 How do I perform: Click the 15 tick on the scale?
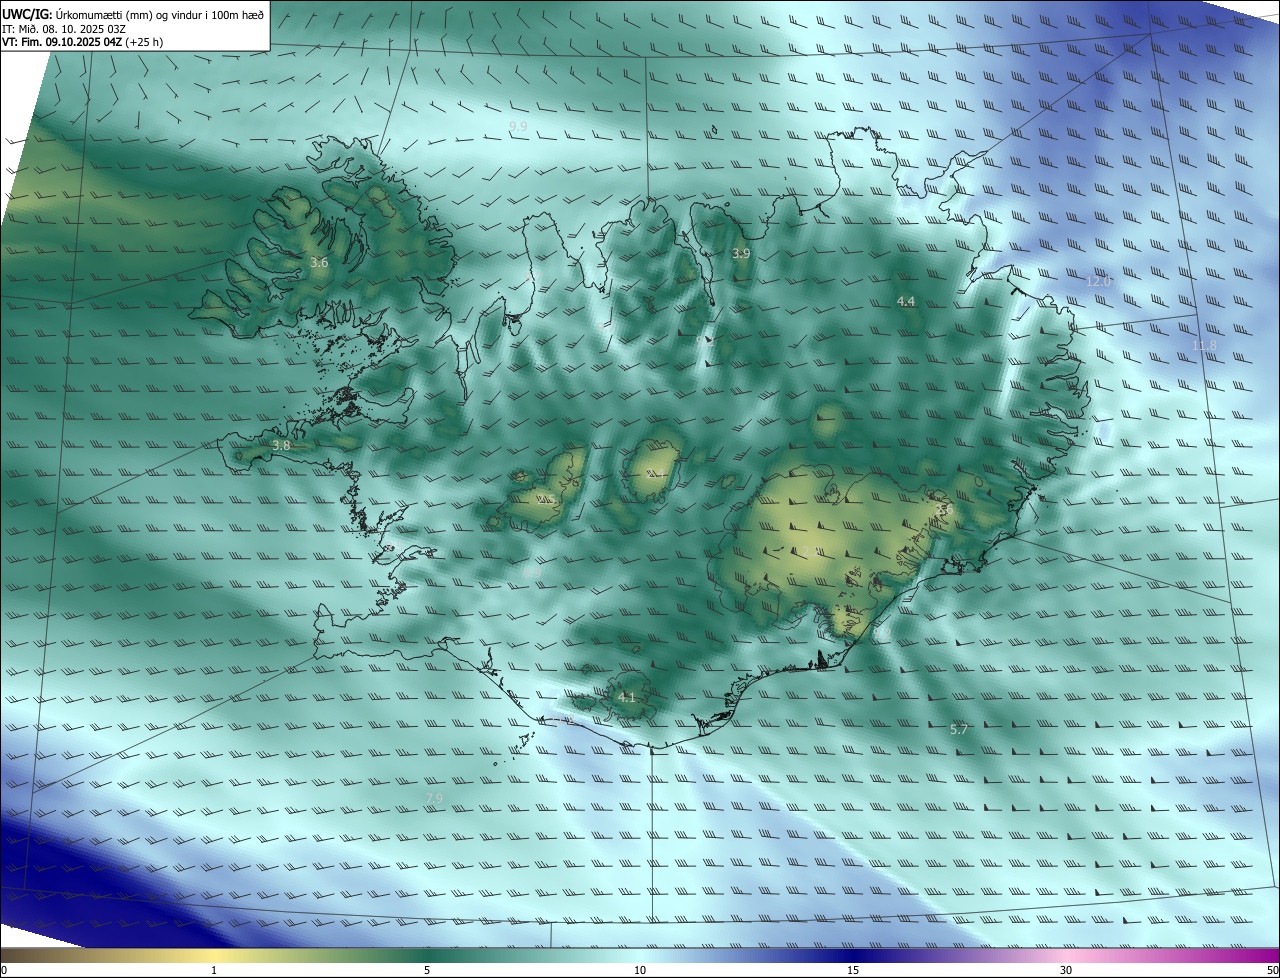click(x=853, y=971)
